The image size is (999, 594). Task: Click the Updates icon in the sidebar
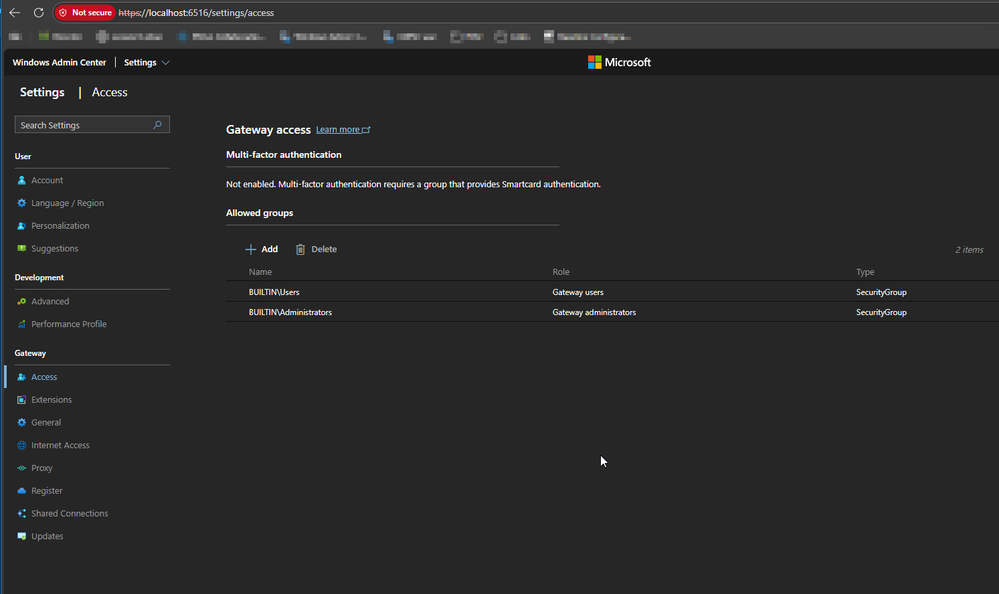click(22, 537)
